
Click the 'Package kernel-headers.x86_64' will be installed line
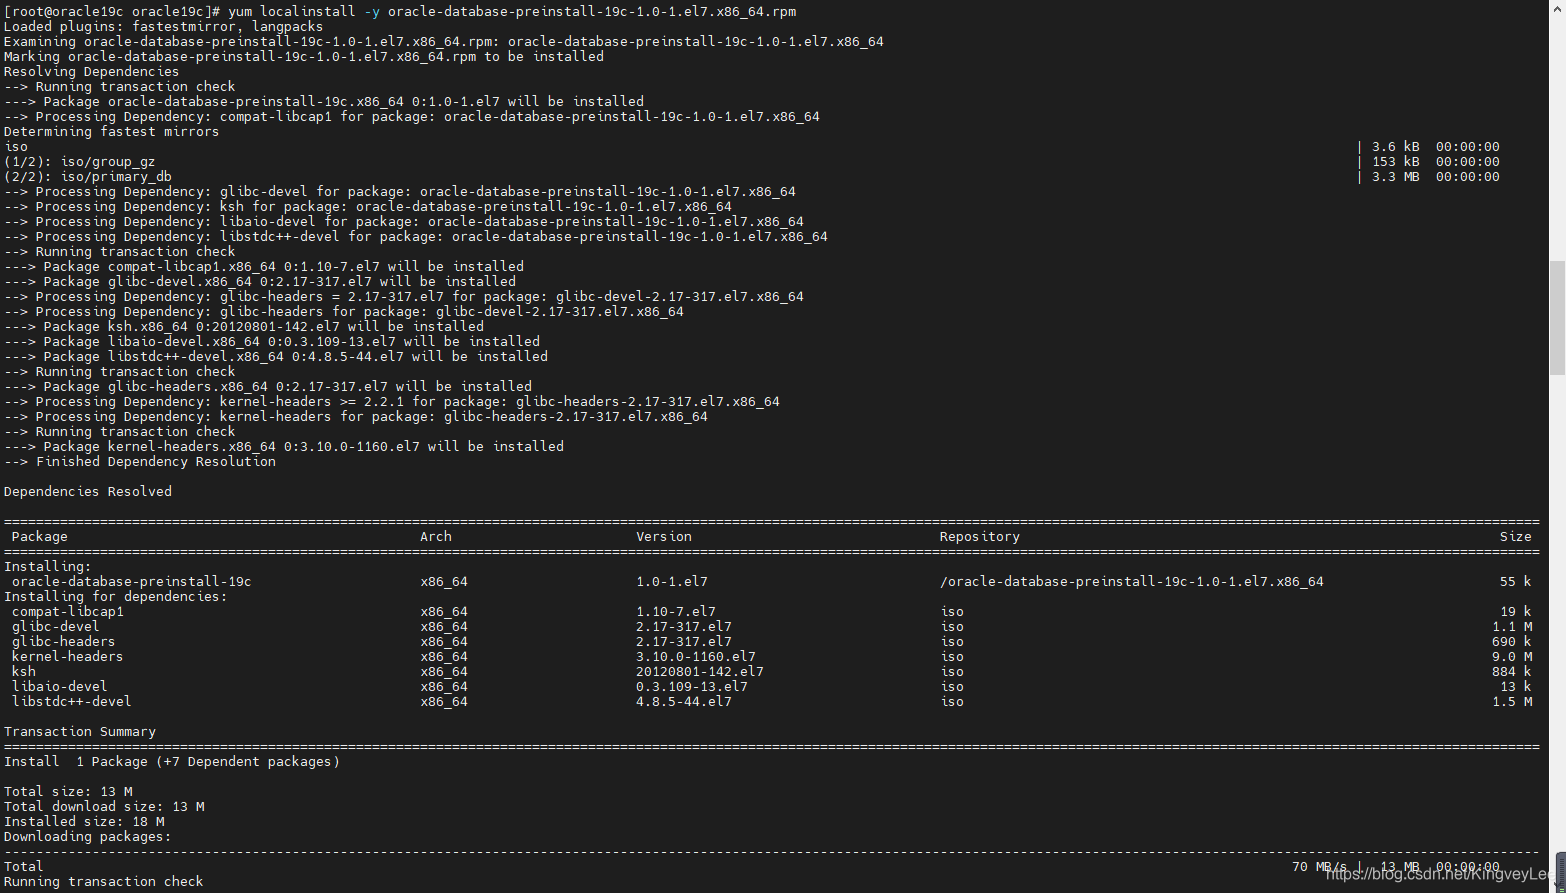pyautogui.click(x=283, y=446)
